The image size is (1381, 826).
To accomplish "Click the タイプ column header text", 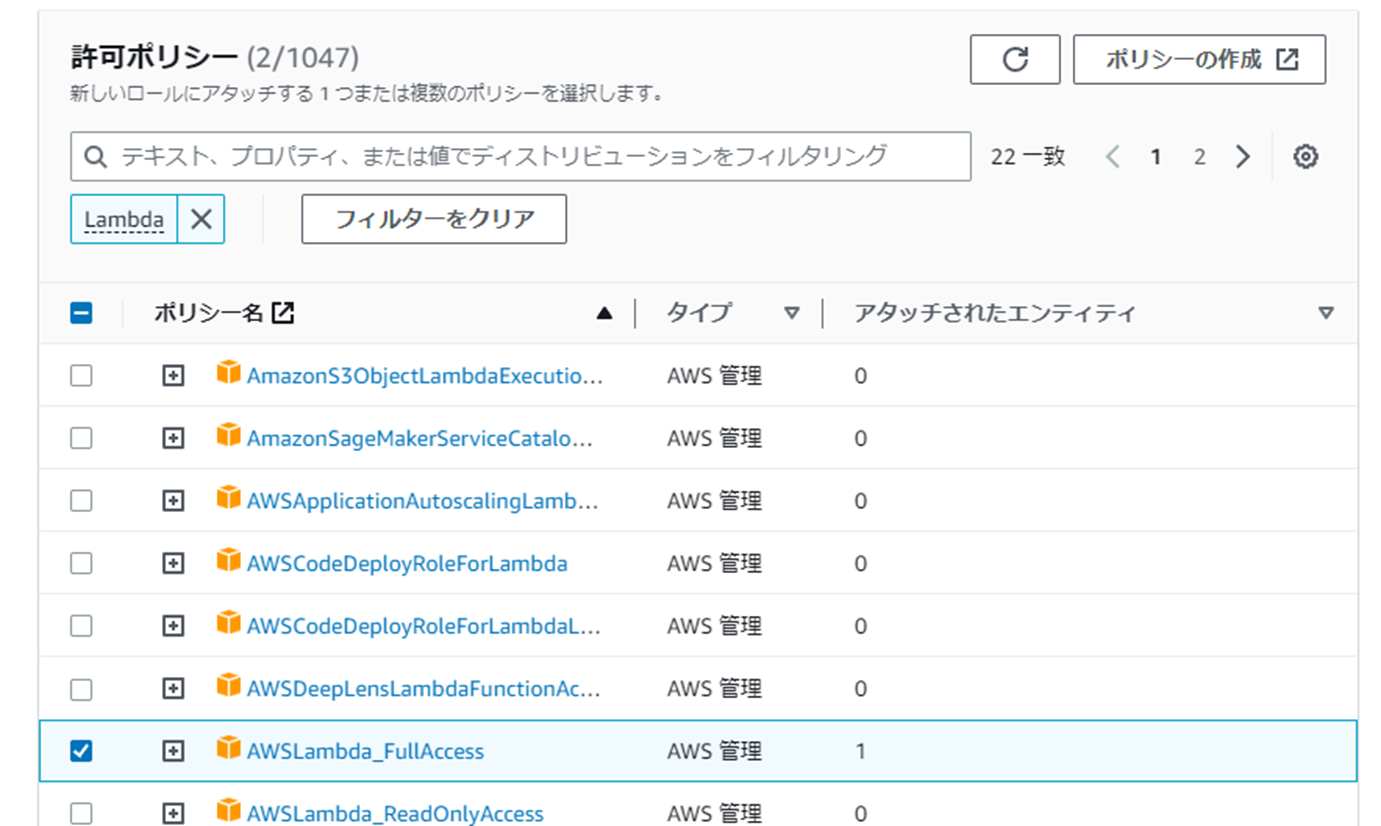I will click(698, 313).
